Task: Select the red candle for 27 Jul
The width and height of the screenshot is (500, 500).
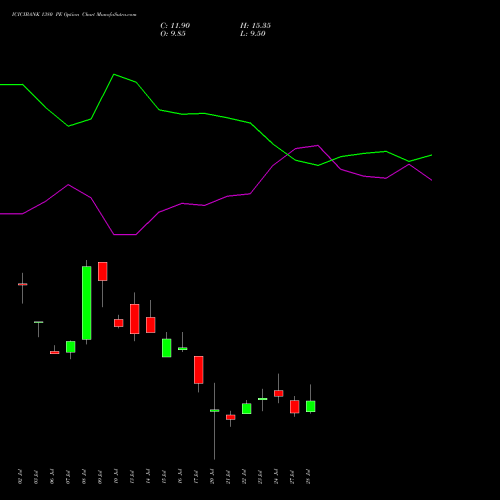Action: click(x=295, y=407)
